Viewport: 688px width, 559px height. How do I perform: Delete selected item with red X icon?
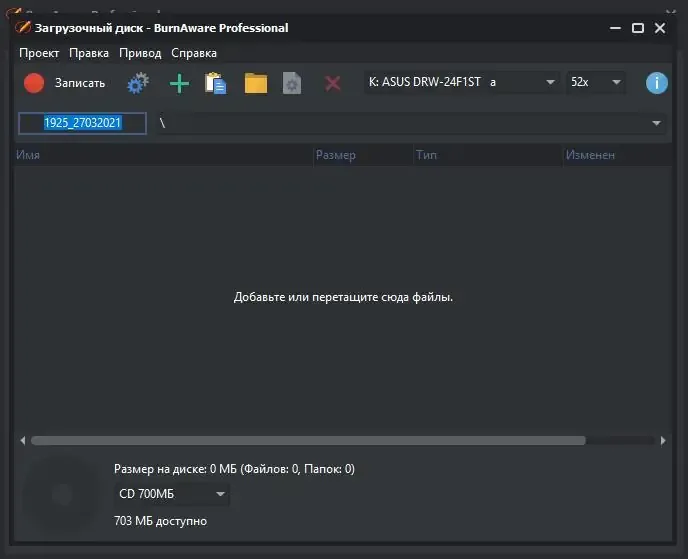point(333,83)
